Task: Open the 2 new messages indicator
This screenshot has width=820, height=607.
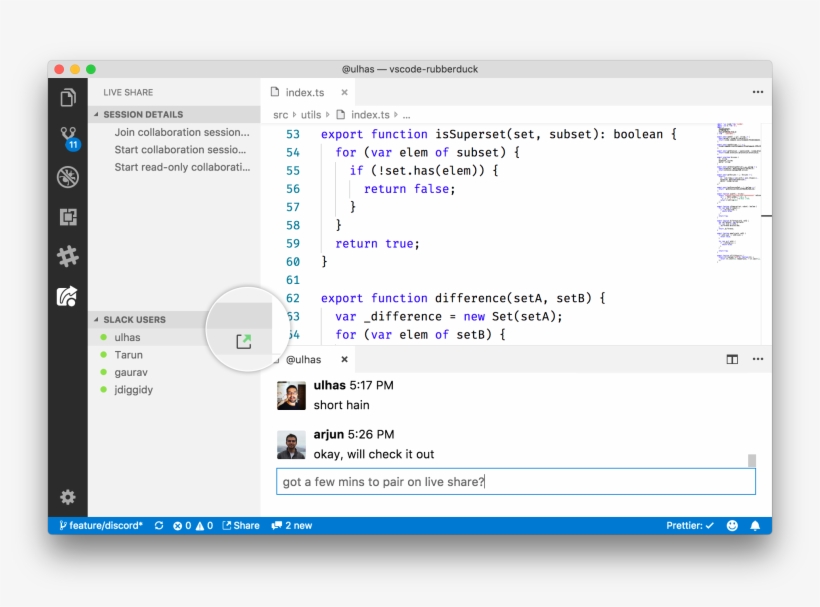Action: pos(291,525)
